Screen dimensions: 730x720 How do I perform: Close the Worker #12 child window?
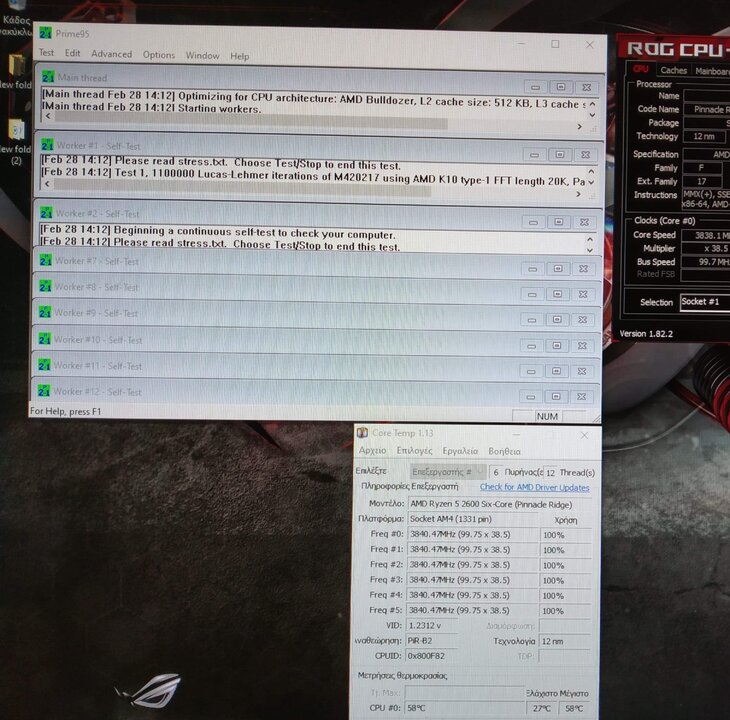click(x=581, y=397)
